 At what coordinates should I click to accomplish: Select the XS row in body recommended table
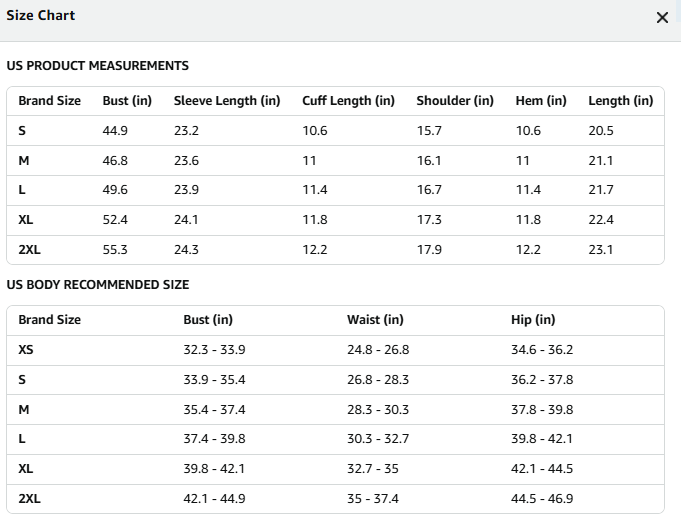tap(335, 350)
